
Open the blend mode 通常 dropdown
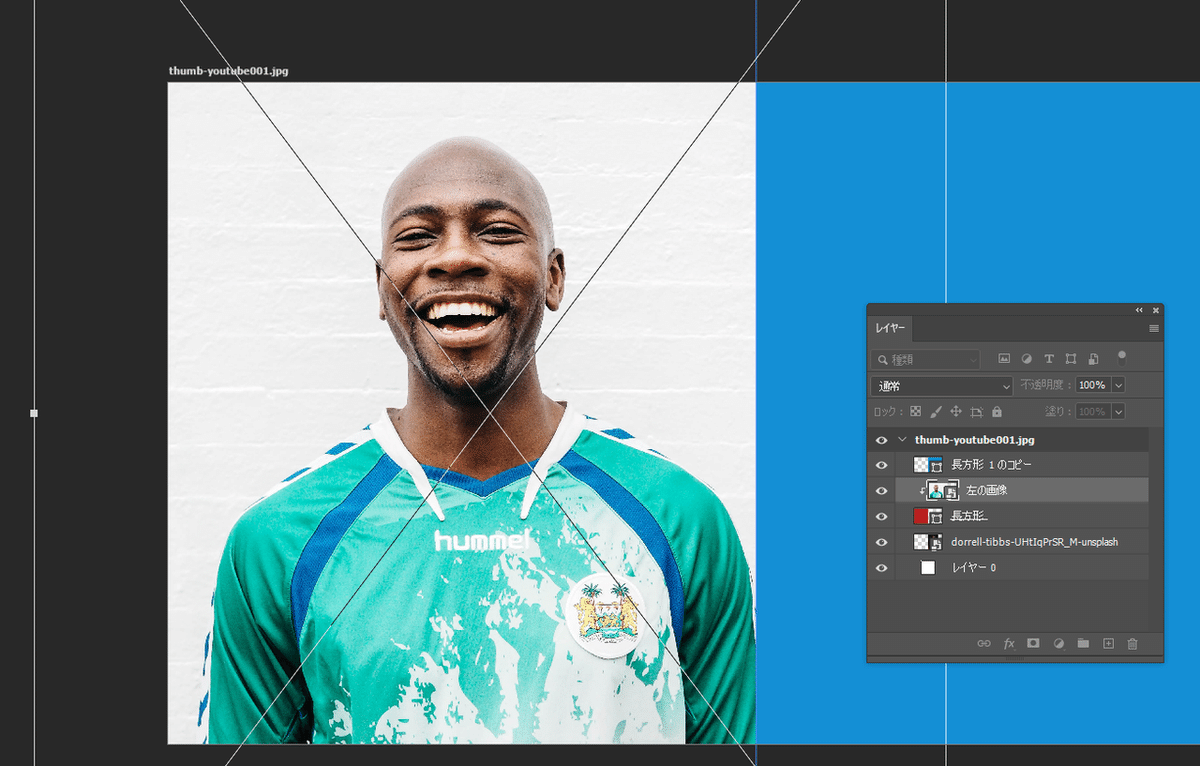[x=943, y=385]
